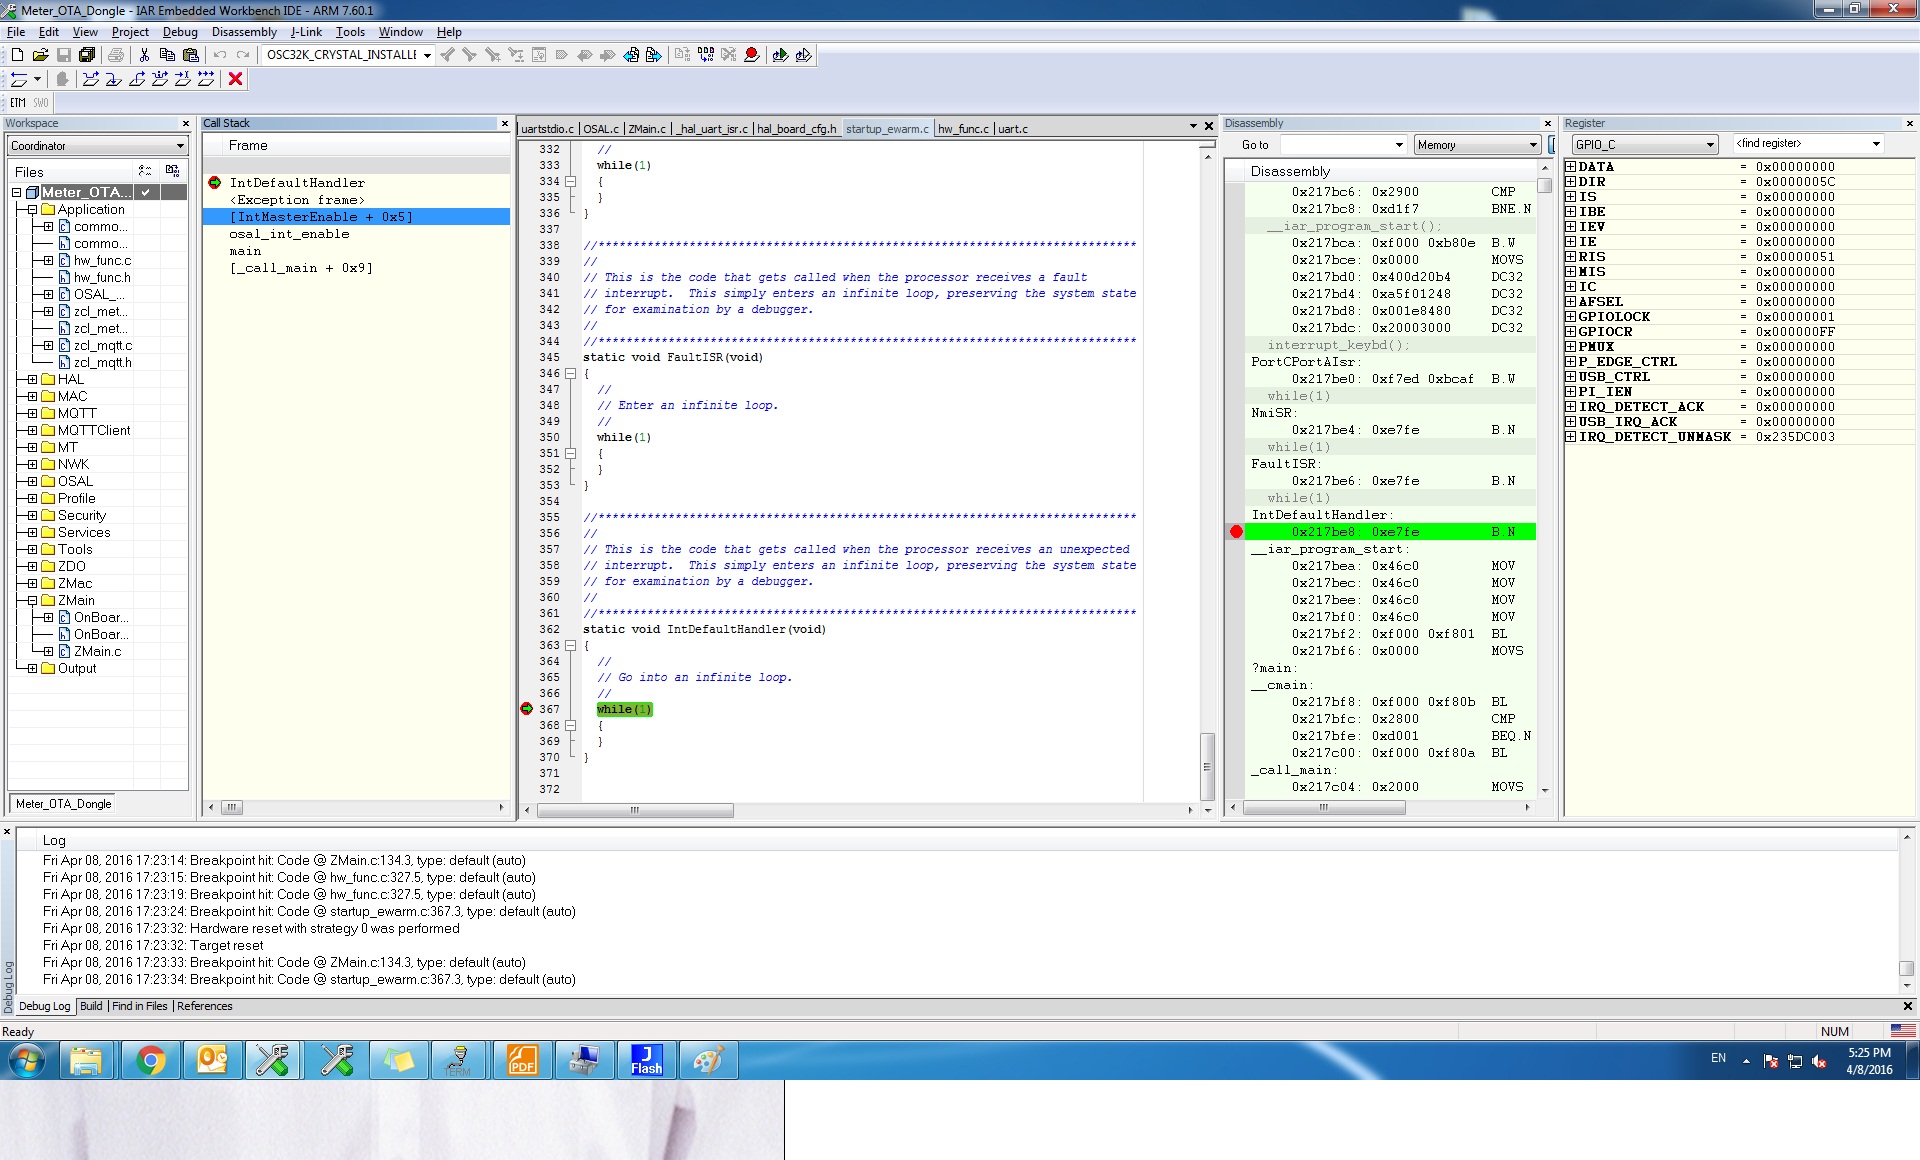
Task: Open the Build tab in log panel
Action: [91, 1006]
